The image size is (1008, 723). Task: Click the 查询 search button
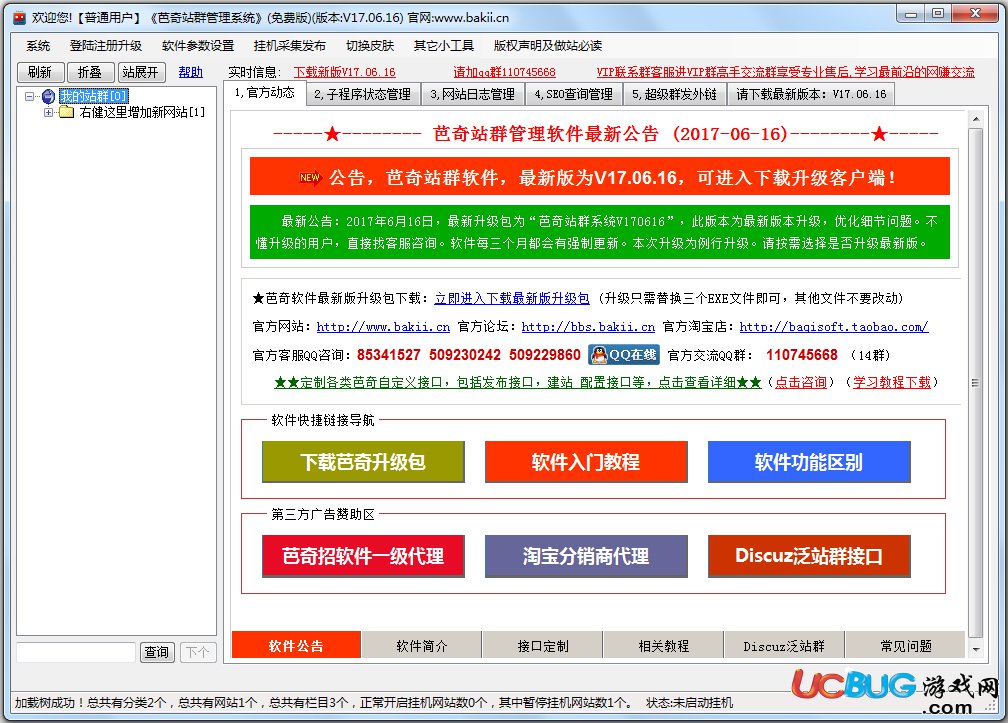click(157, 652)
